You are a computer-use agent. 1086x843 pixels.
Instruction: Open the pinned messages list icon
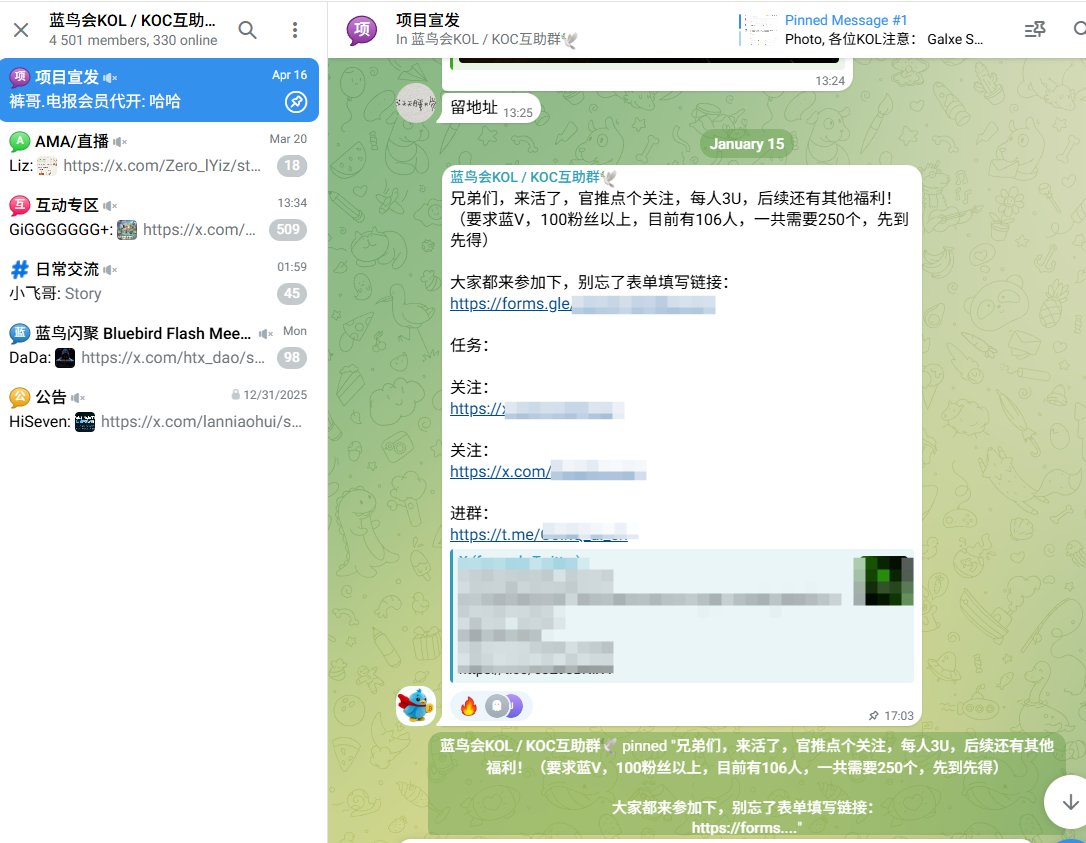click(x=1035, y=29)
